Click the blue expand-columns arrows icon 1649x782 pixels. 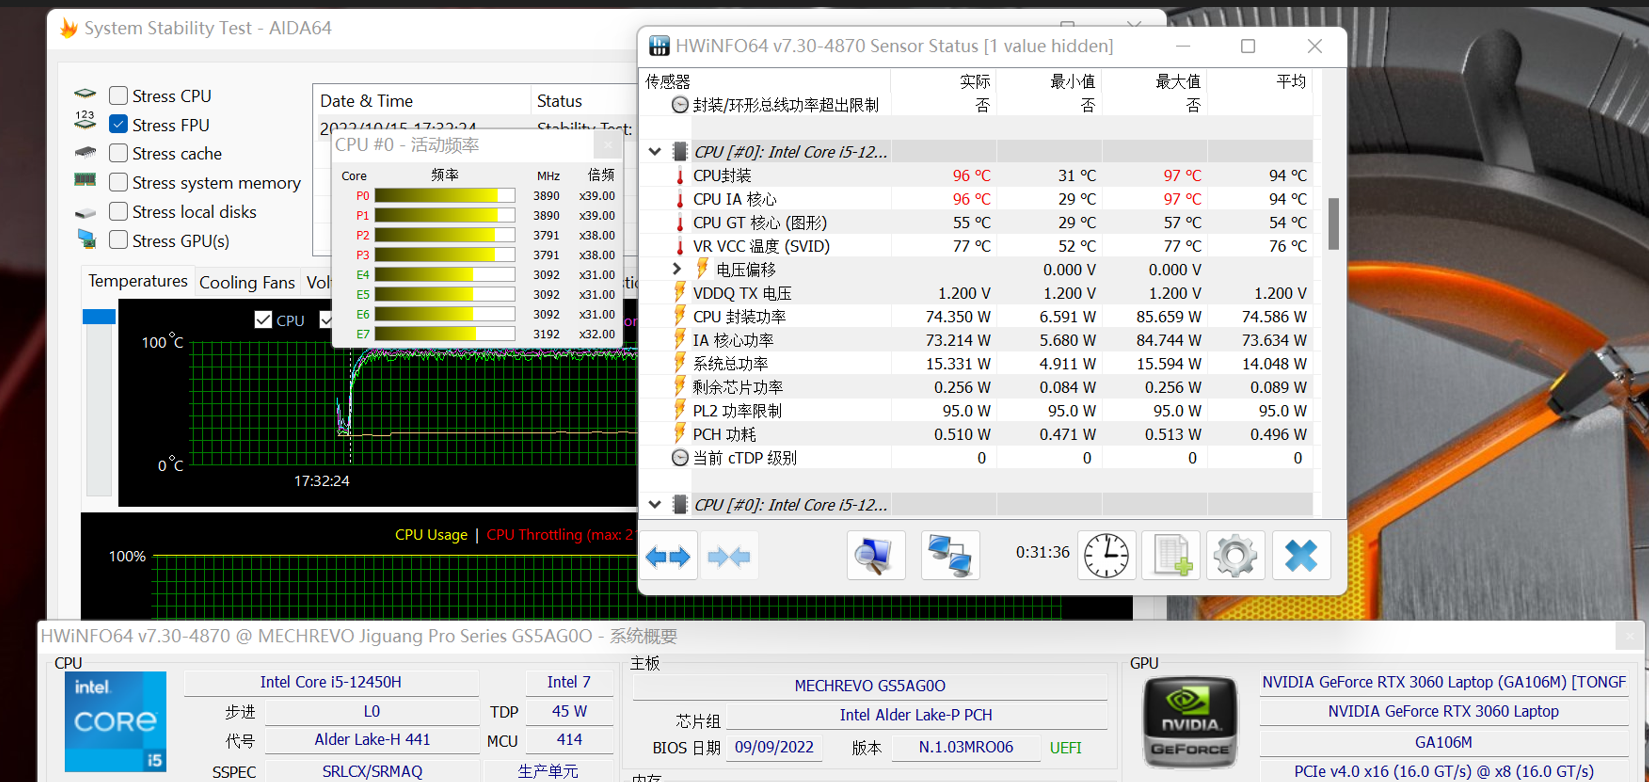click(668, 556)
